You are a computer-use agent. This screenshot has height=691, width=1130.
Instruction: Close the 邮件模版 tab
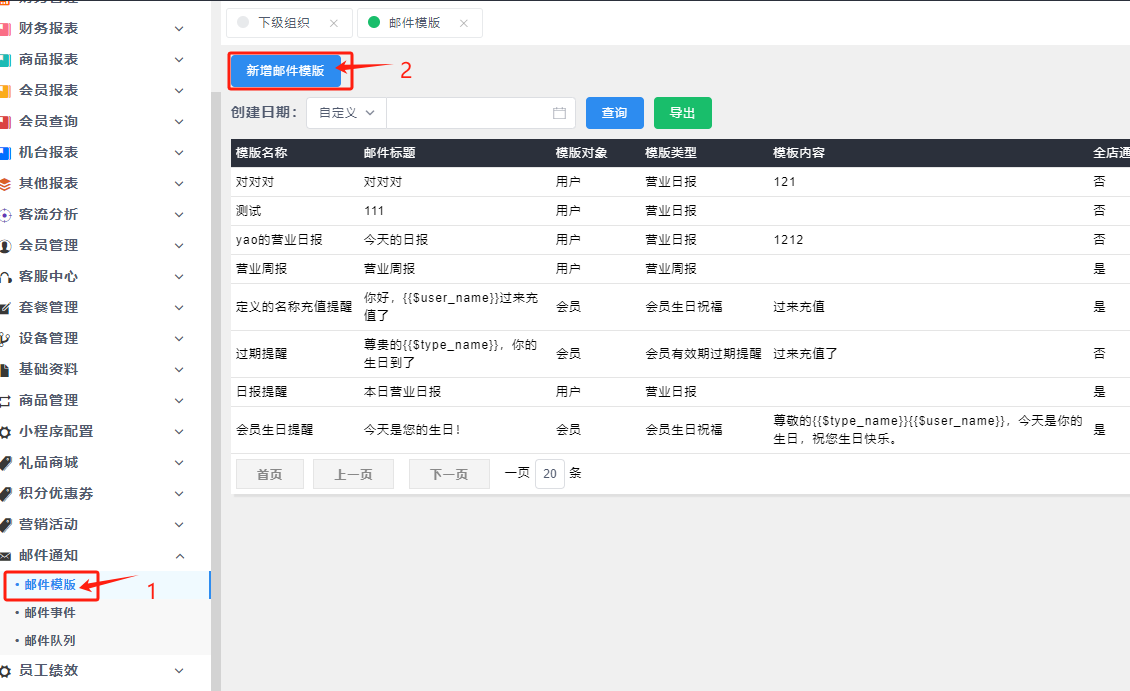coord(463,23)
